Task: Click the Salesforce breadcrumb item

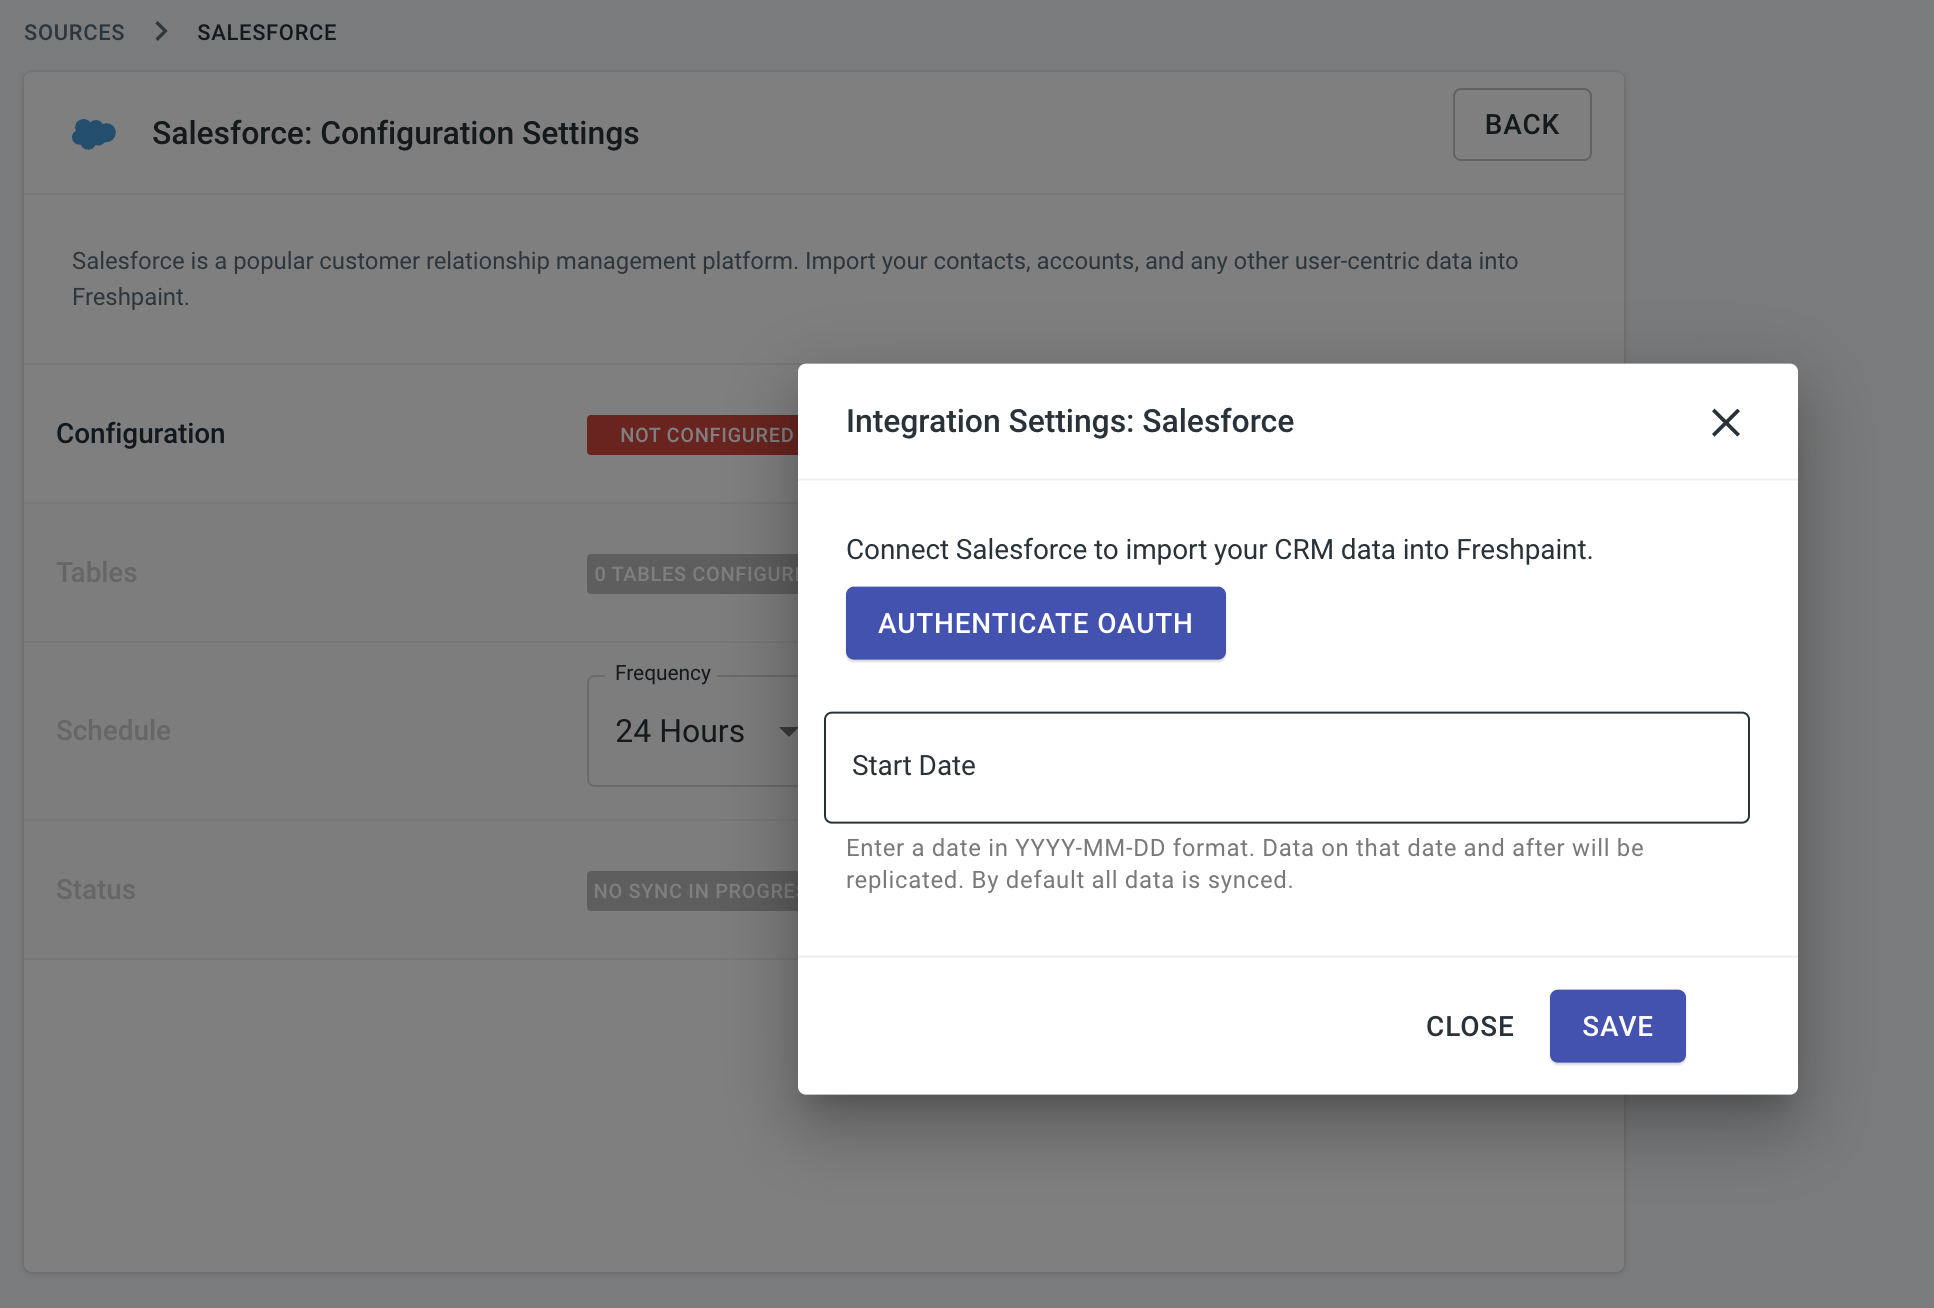Action: pos(267,32)
